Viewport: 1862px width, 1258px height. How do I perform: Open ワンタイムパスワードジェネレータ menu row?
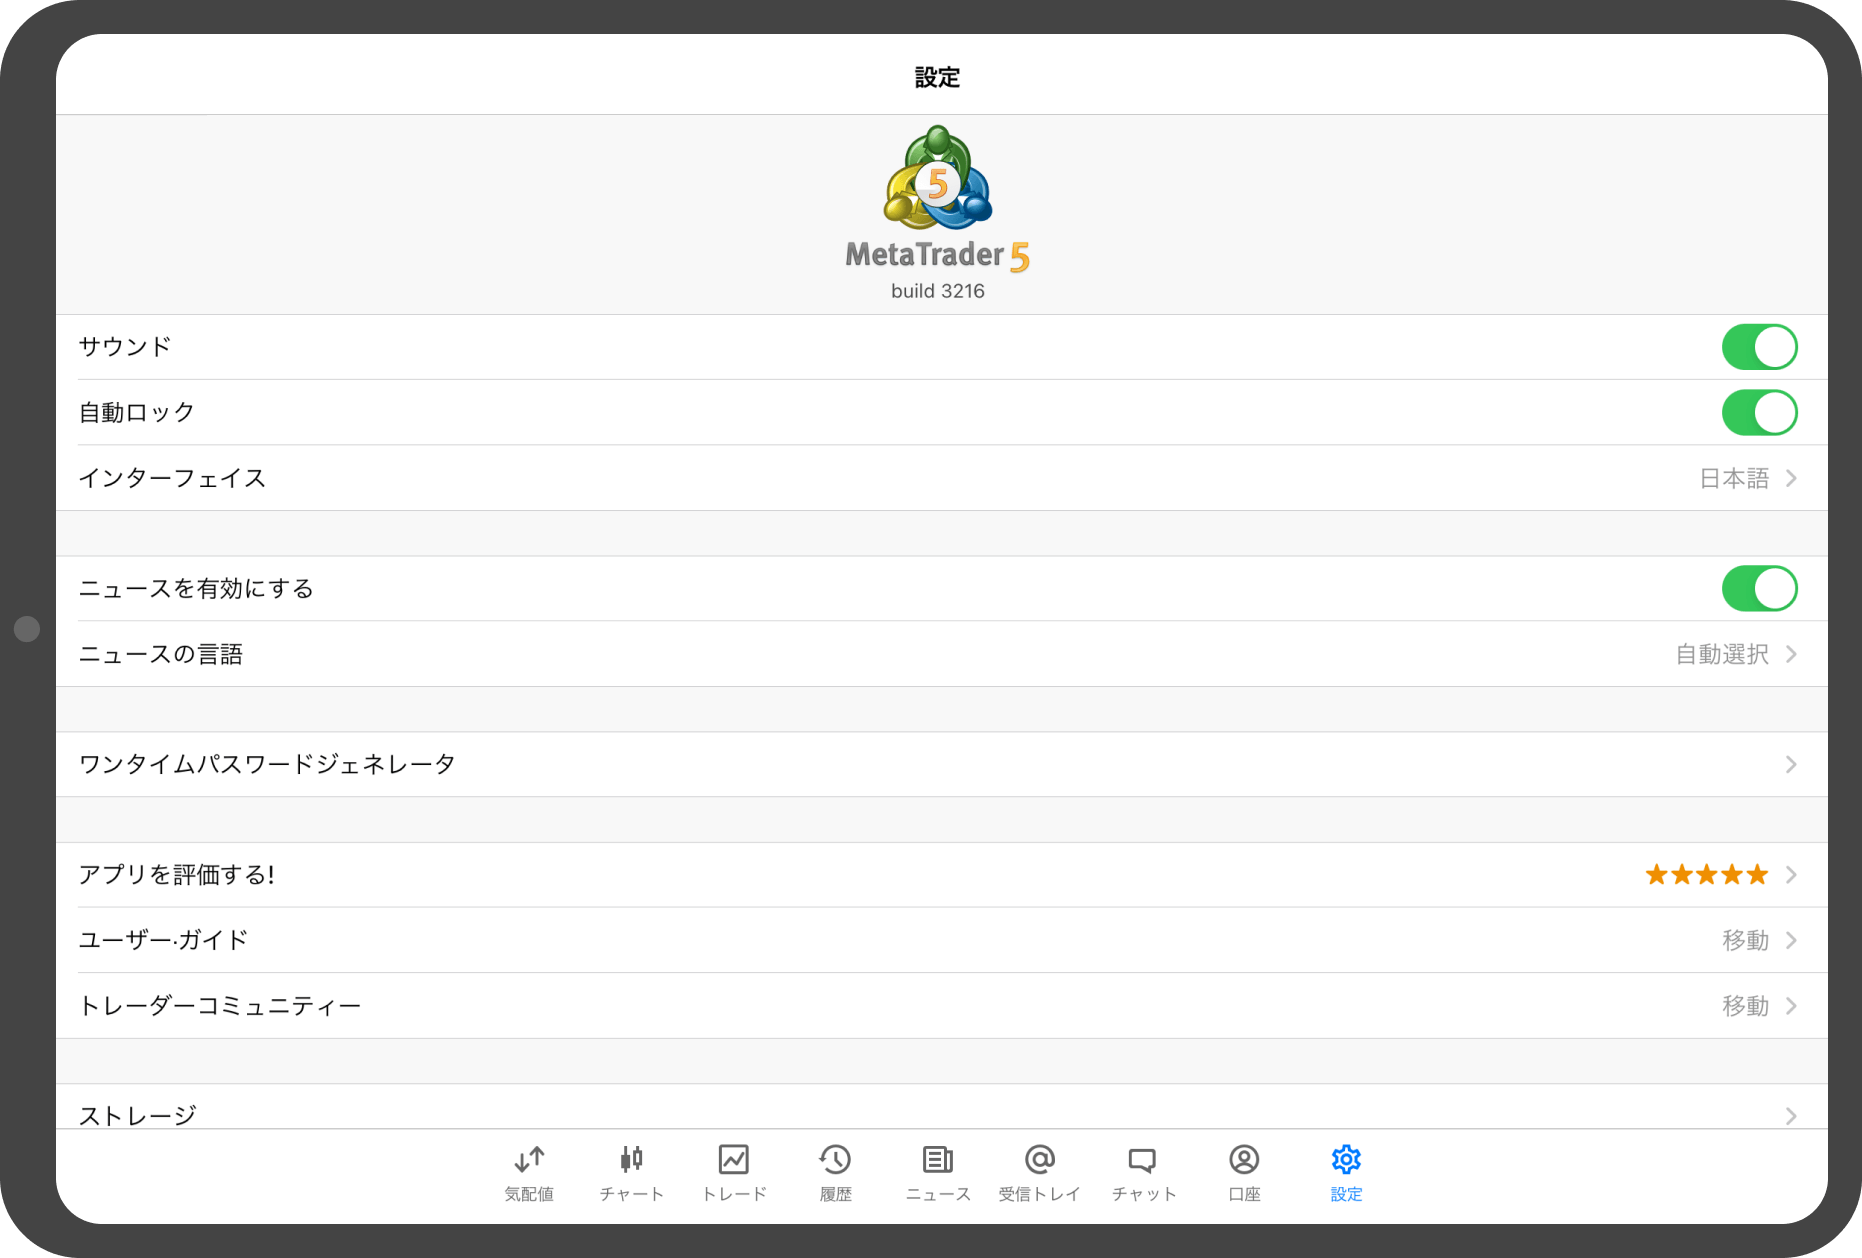[x=940, y=765]
